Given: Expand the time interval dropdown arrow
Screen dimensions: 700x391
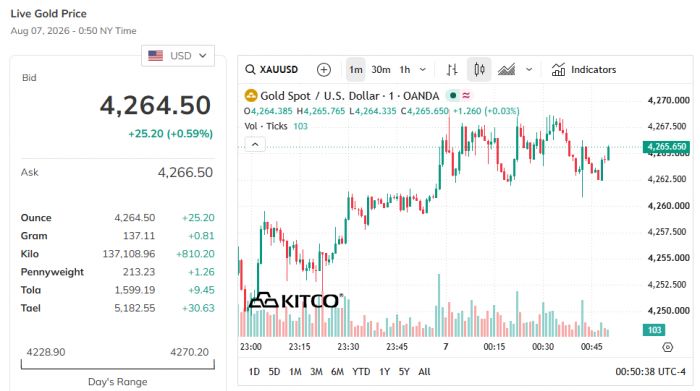Looking at the screenshot, I should [x=423, y=70].
